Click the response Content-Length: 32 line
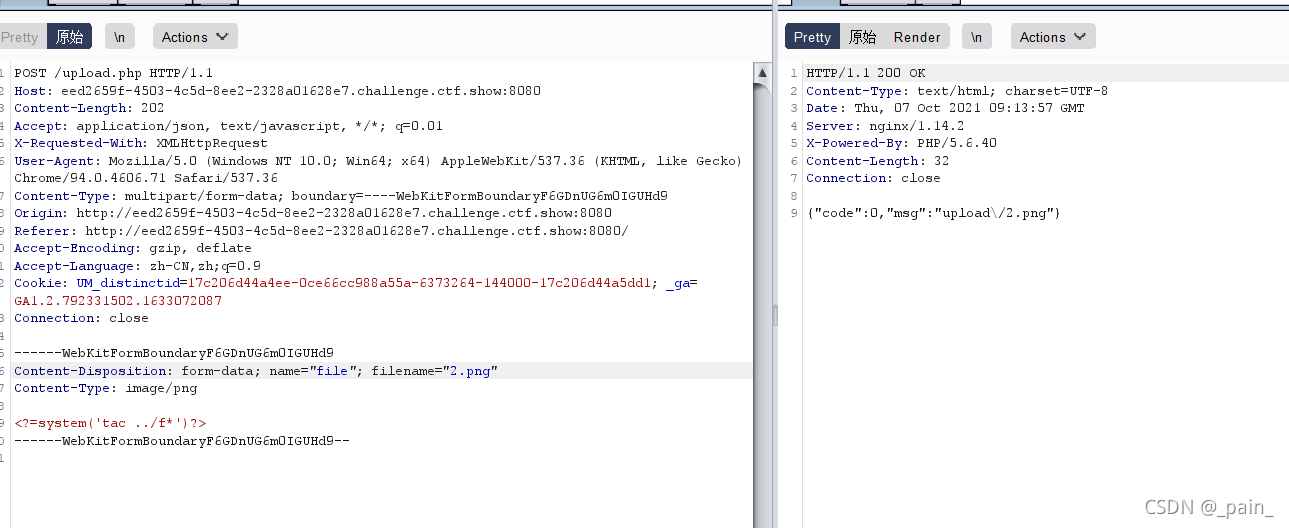This screenshot has height=528, width=1289. point(877,161)
